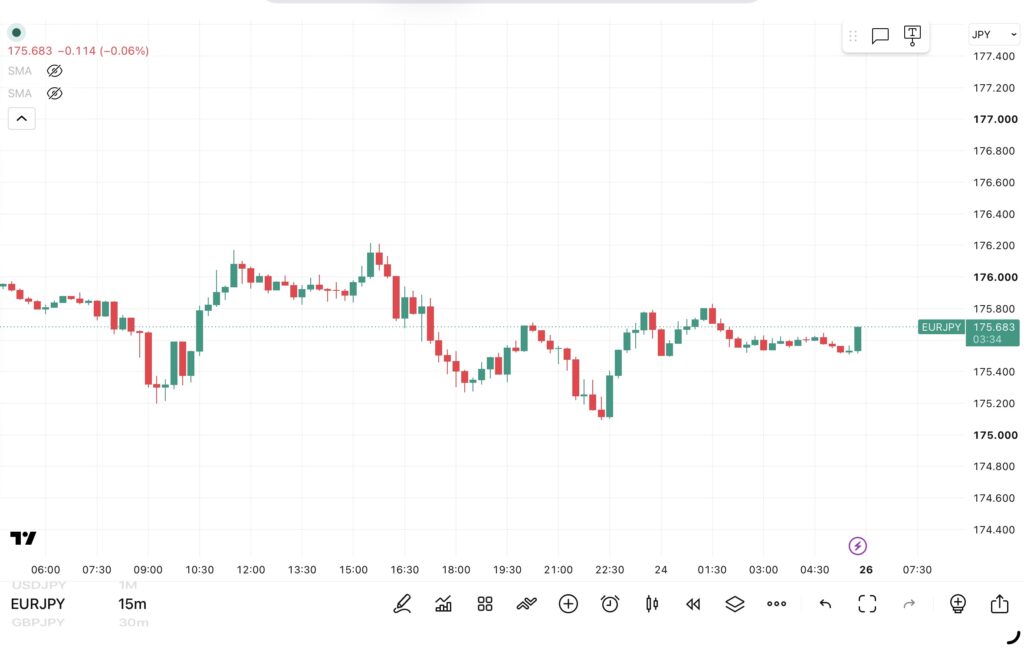Image resolution: width=1024 pixels, height=648 pixels.
Task: Open the compare symbols icon
Action: coord(526,604)
